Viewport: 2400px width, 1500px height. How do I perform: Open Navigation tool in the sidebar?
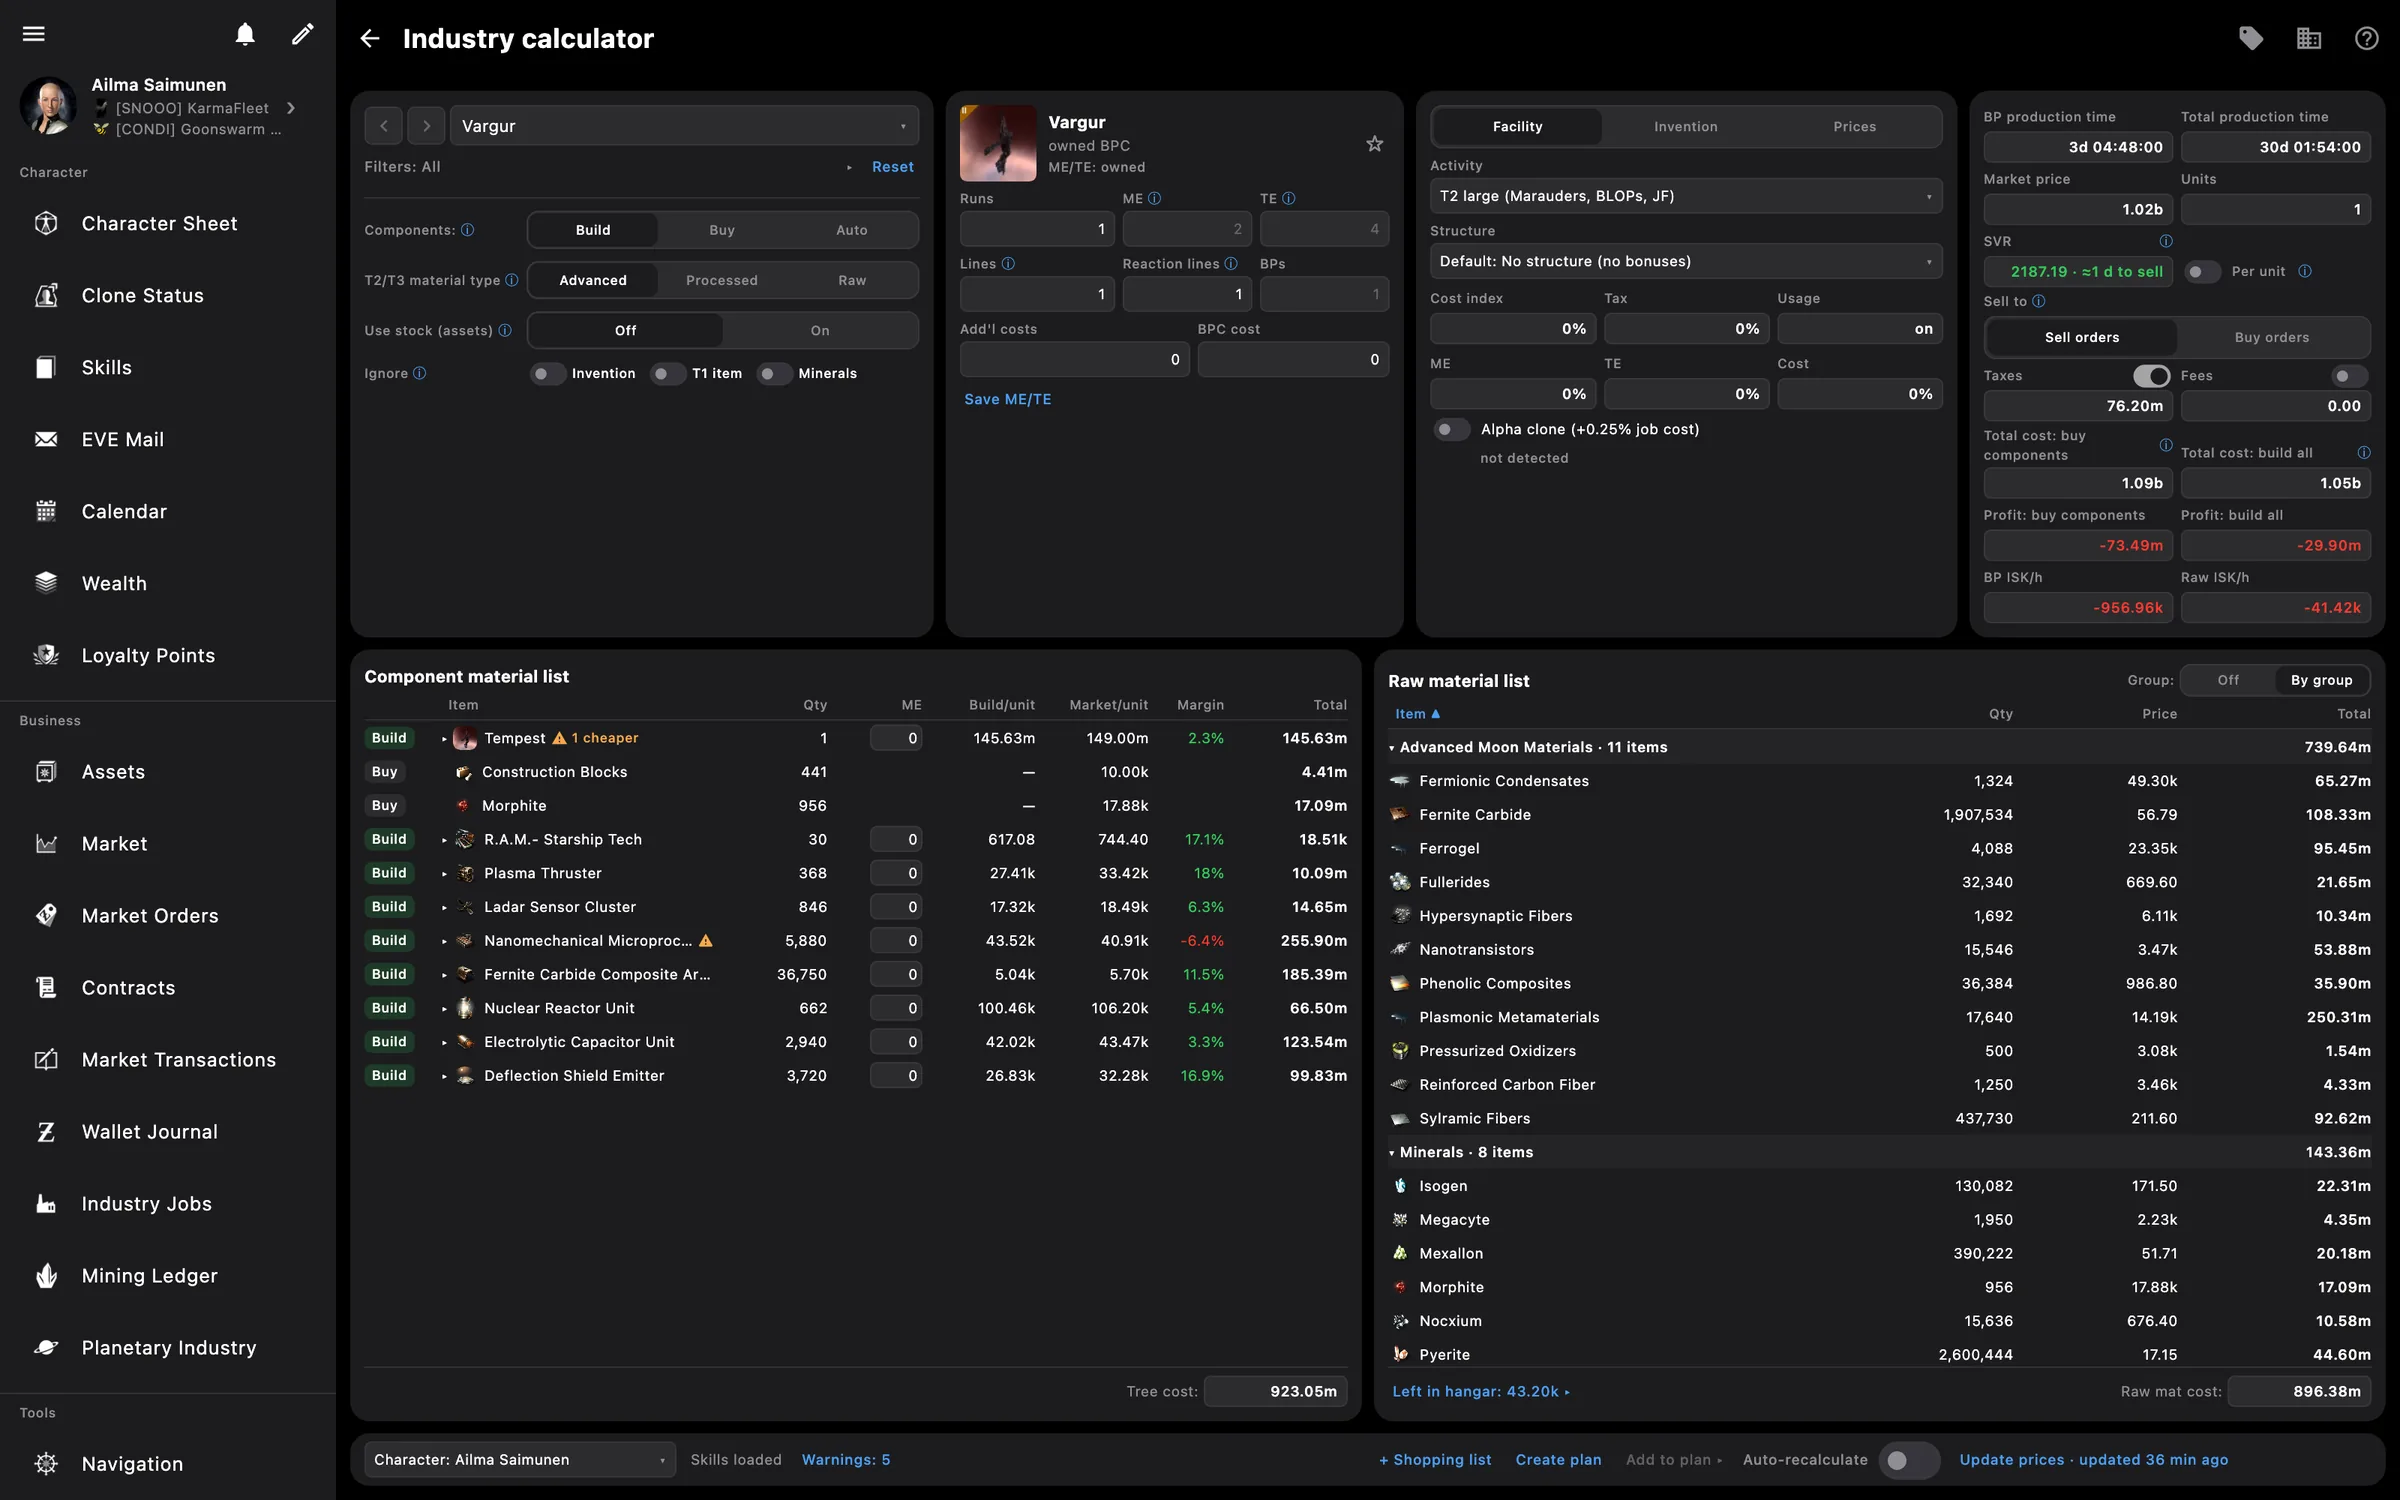click(x=168, y=1464)
